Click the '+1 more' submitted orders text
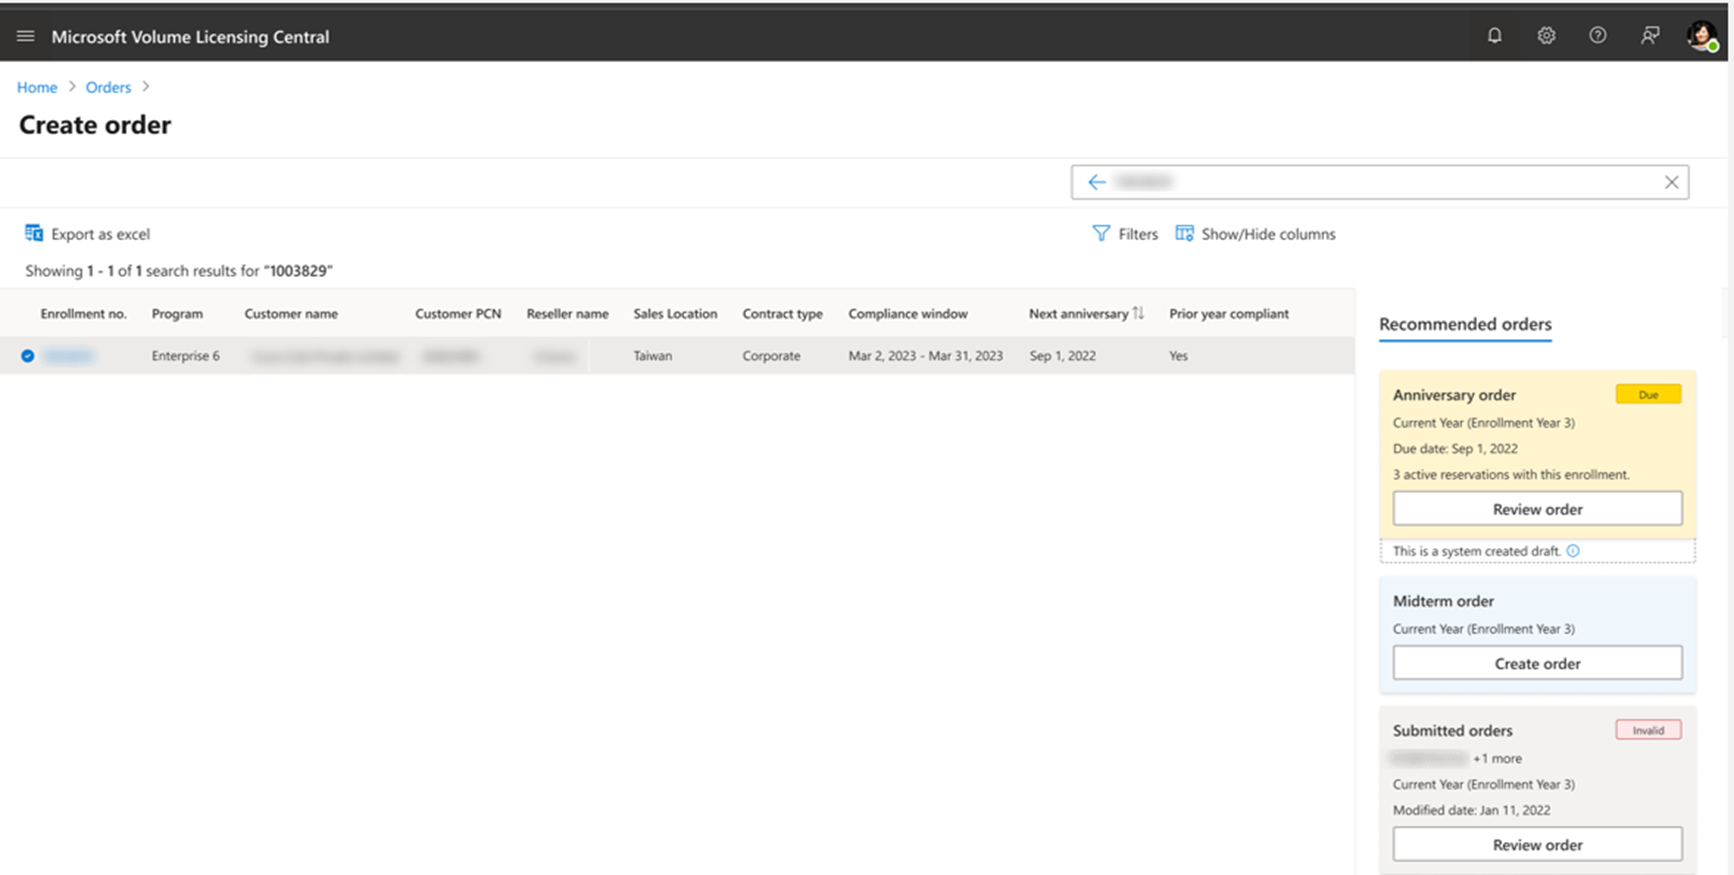1734x875 pixels. [x=1497, y=758]
